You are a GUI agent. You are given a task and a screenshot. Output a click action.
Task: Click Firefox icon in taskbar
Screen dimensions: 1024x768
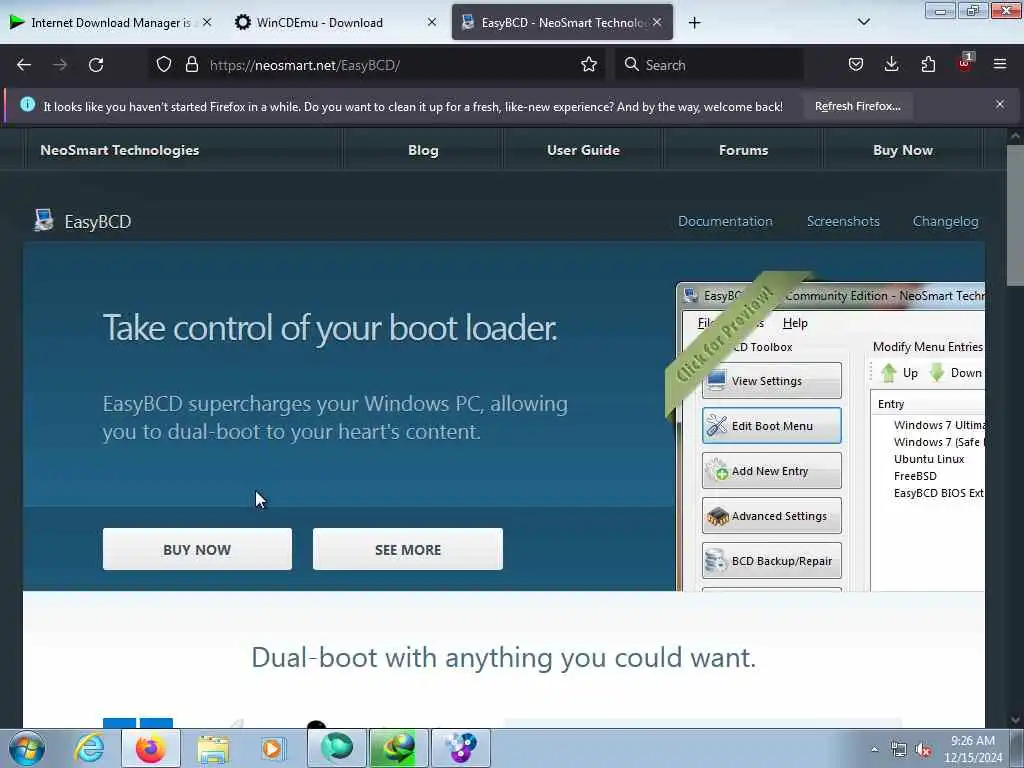pos(150,748)
